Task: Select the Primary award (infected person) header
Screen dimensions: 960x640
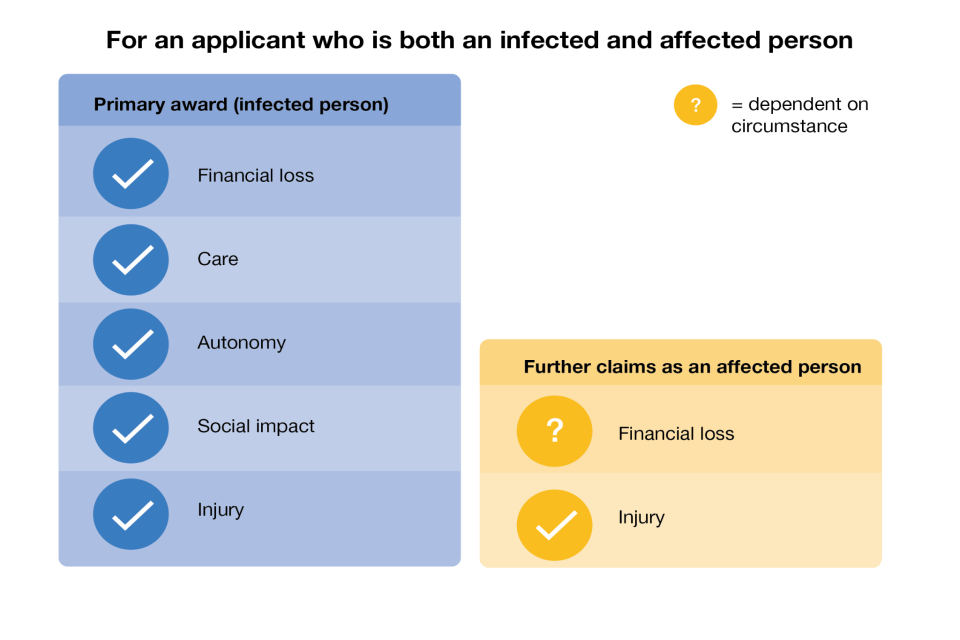Action: 241,104
